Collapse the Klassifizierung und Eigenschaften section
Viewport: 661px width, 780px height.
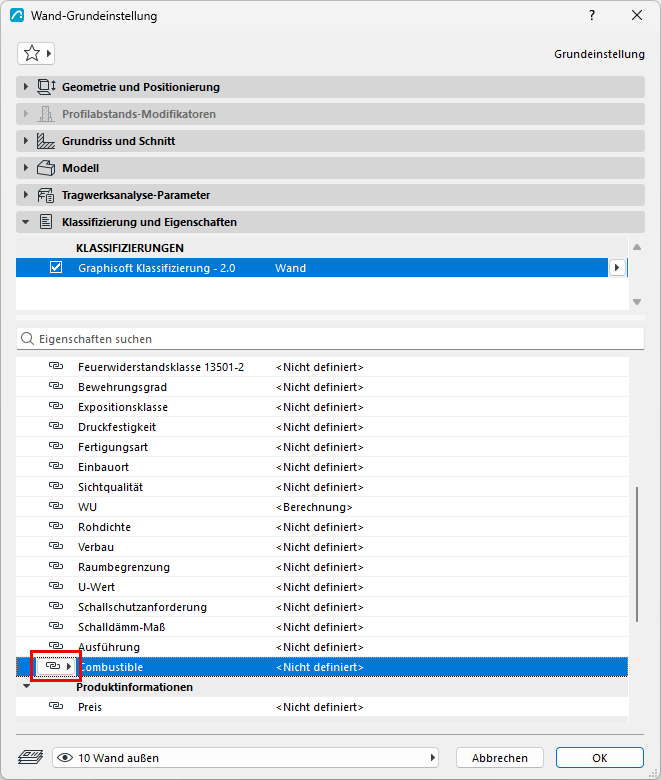point(26,222)
